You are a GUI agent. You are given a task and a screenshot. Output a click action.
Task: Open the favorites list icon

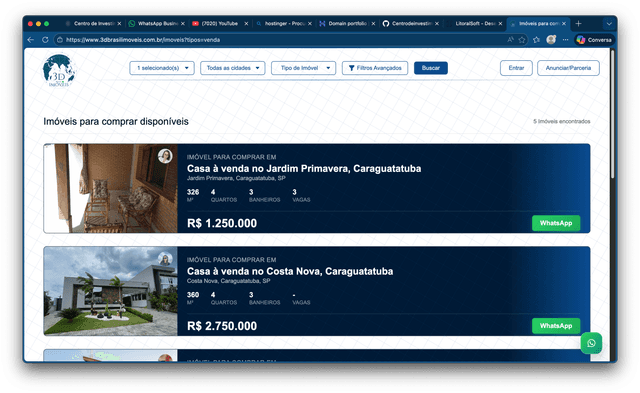[536, 40]
